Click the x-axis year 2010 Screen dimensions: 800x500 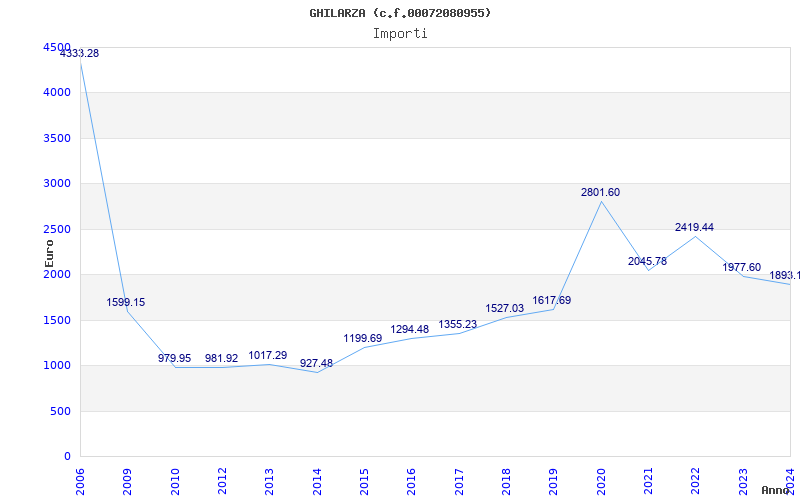click(175, 481)
